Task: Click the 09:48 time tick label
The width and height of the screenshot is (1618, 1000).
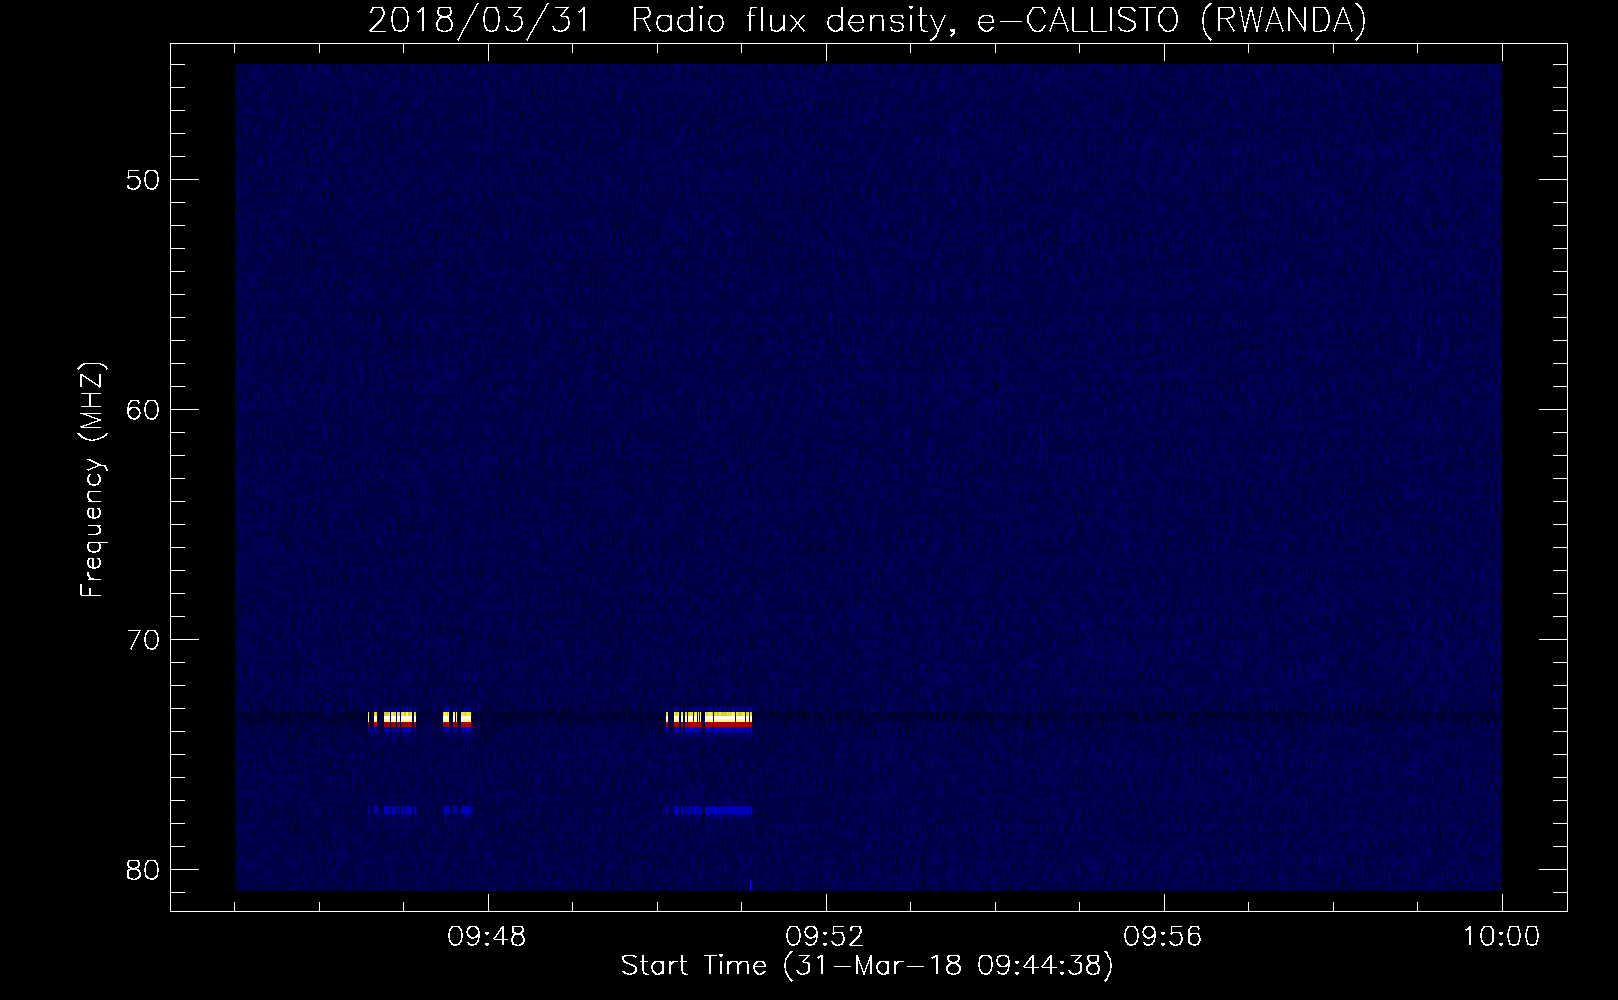Action: 487,938
